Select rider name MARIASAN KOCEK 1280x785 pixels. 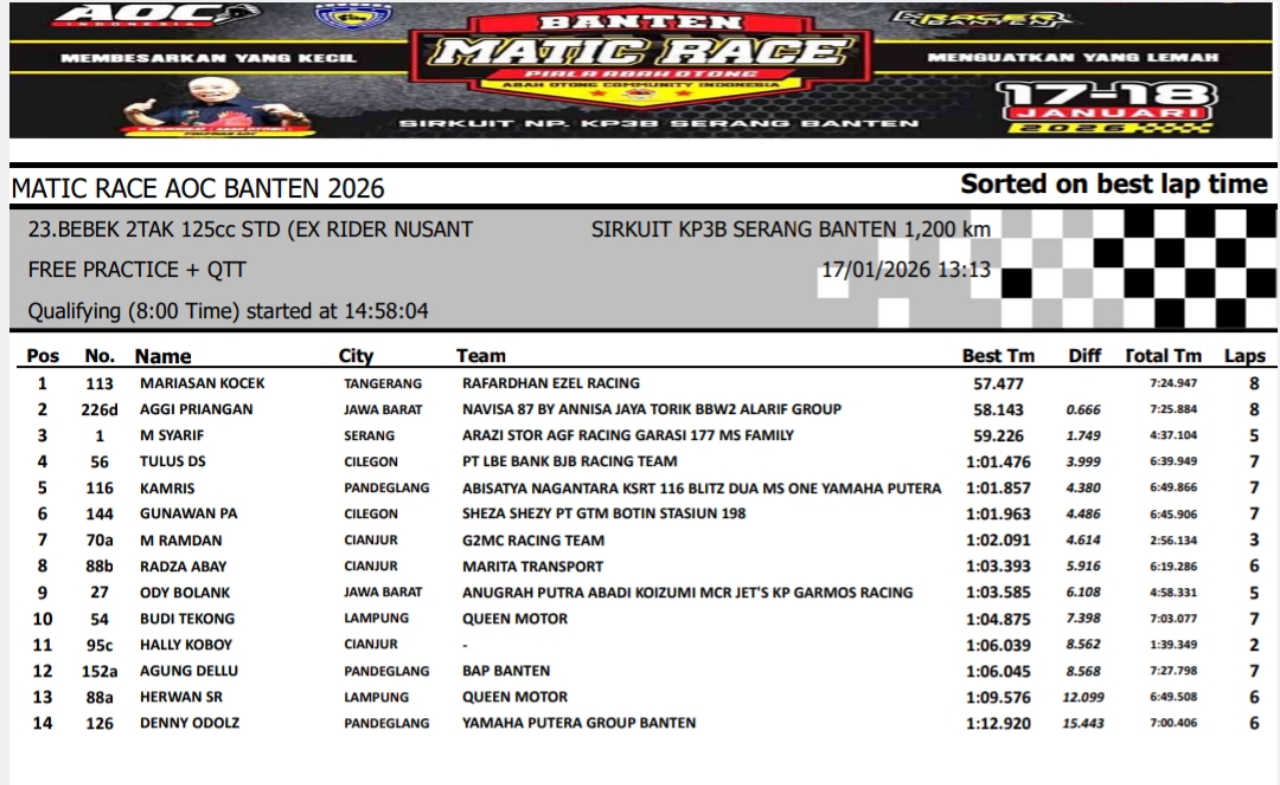tap(202, 383)
